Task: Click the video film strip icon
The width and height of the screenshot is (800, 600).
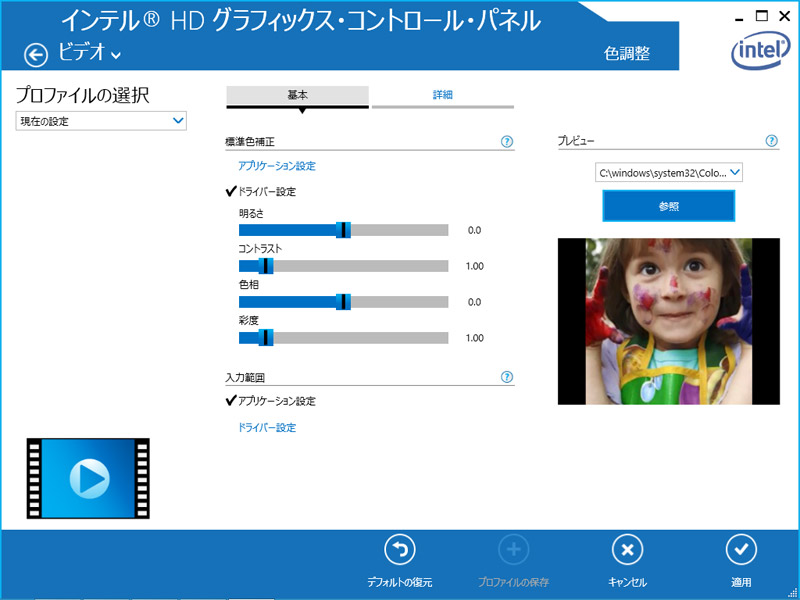Action: click(88, 478)
